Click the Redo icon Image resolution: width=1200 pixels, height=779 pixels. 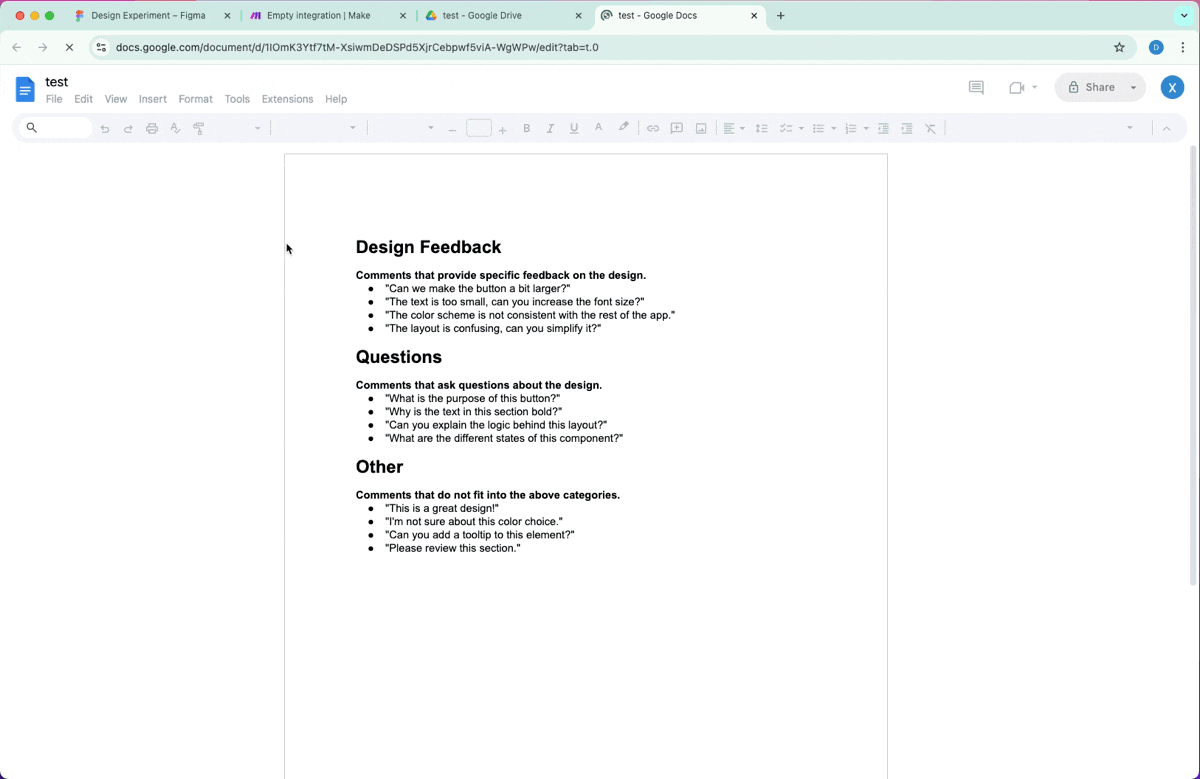pos(128,128)
